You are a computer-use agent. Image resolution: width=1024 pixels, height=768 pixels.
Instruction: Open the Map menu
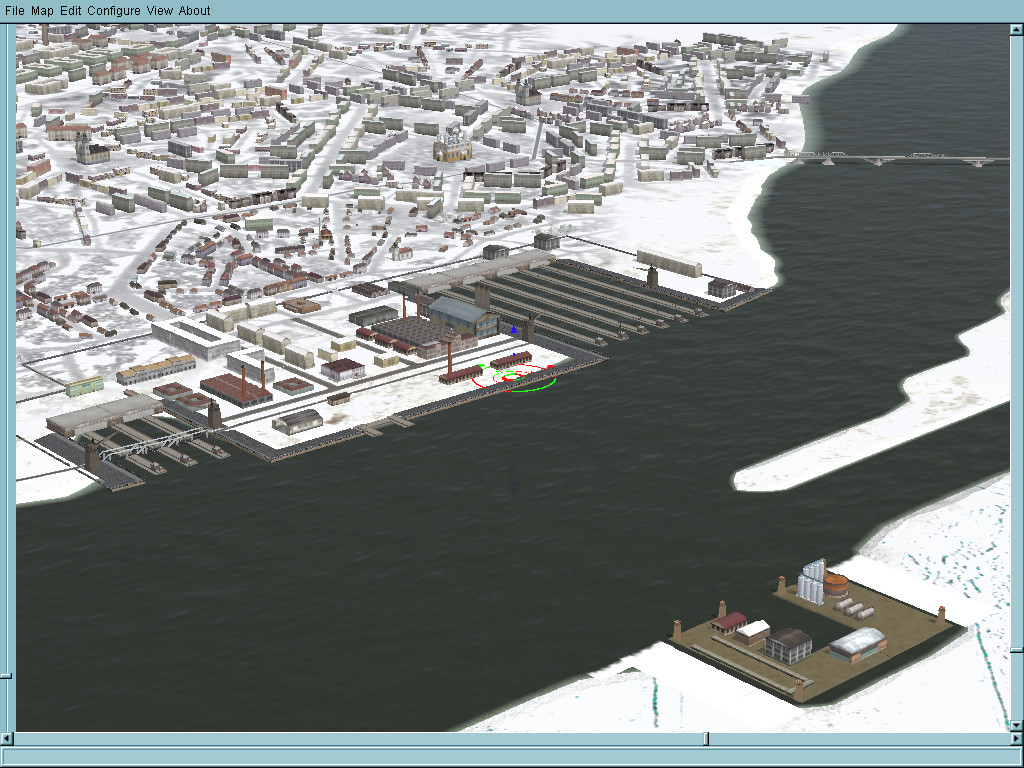point(42,10)
